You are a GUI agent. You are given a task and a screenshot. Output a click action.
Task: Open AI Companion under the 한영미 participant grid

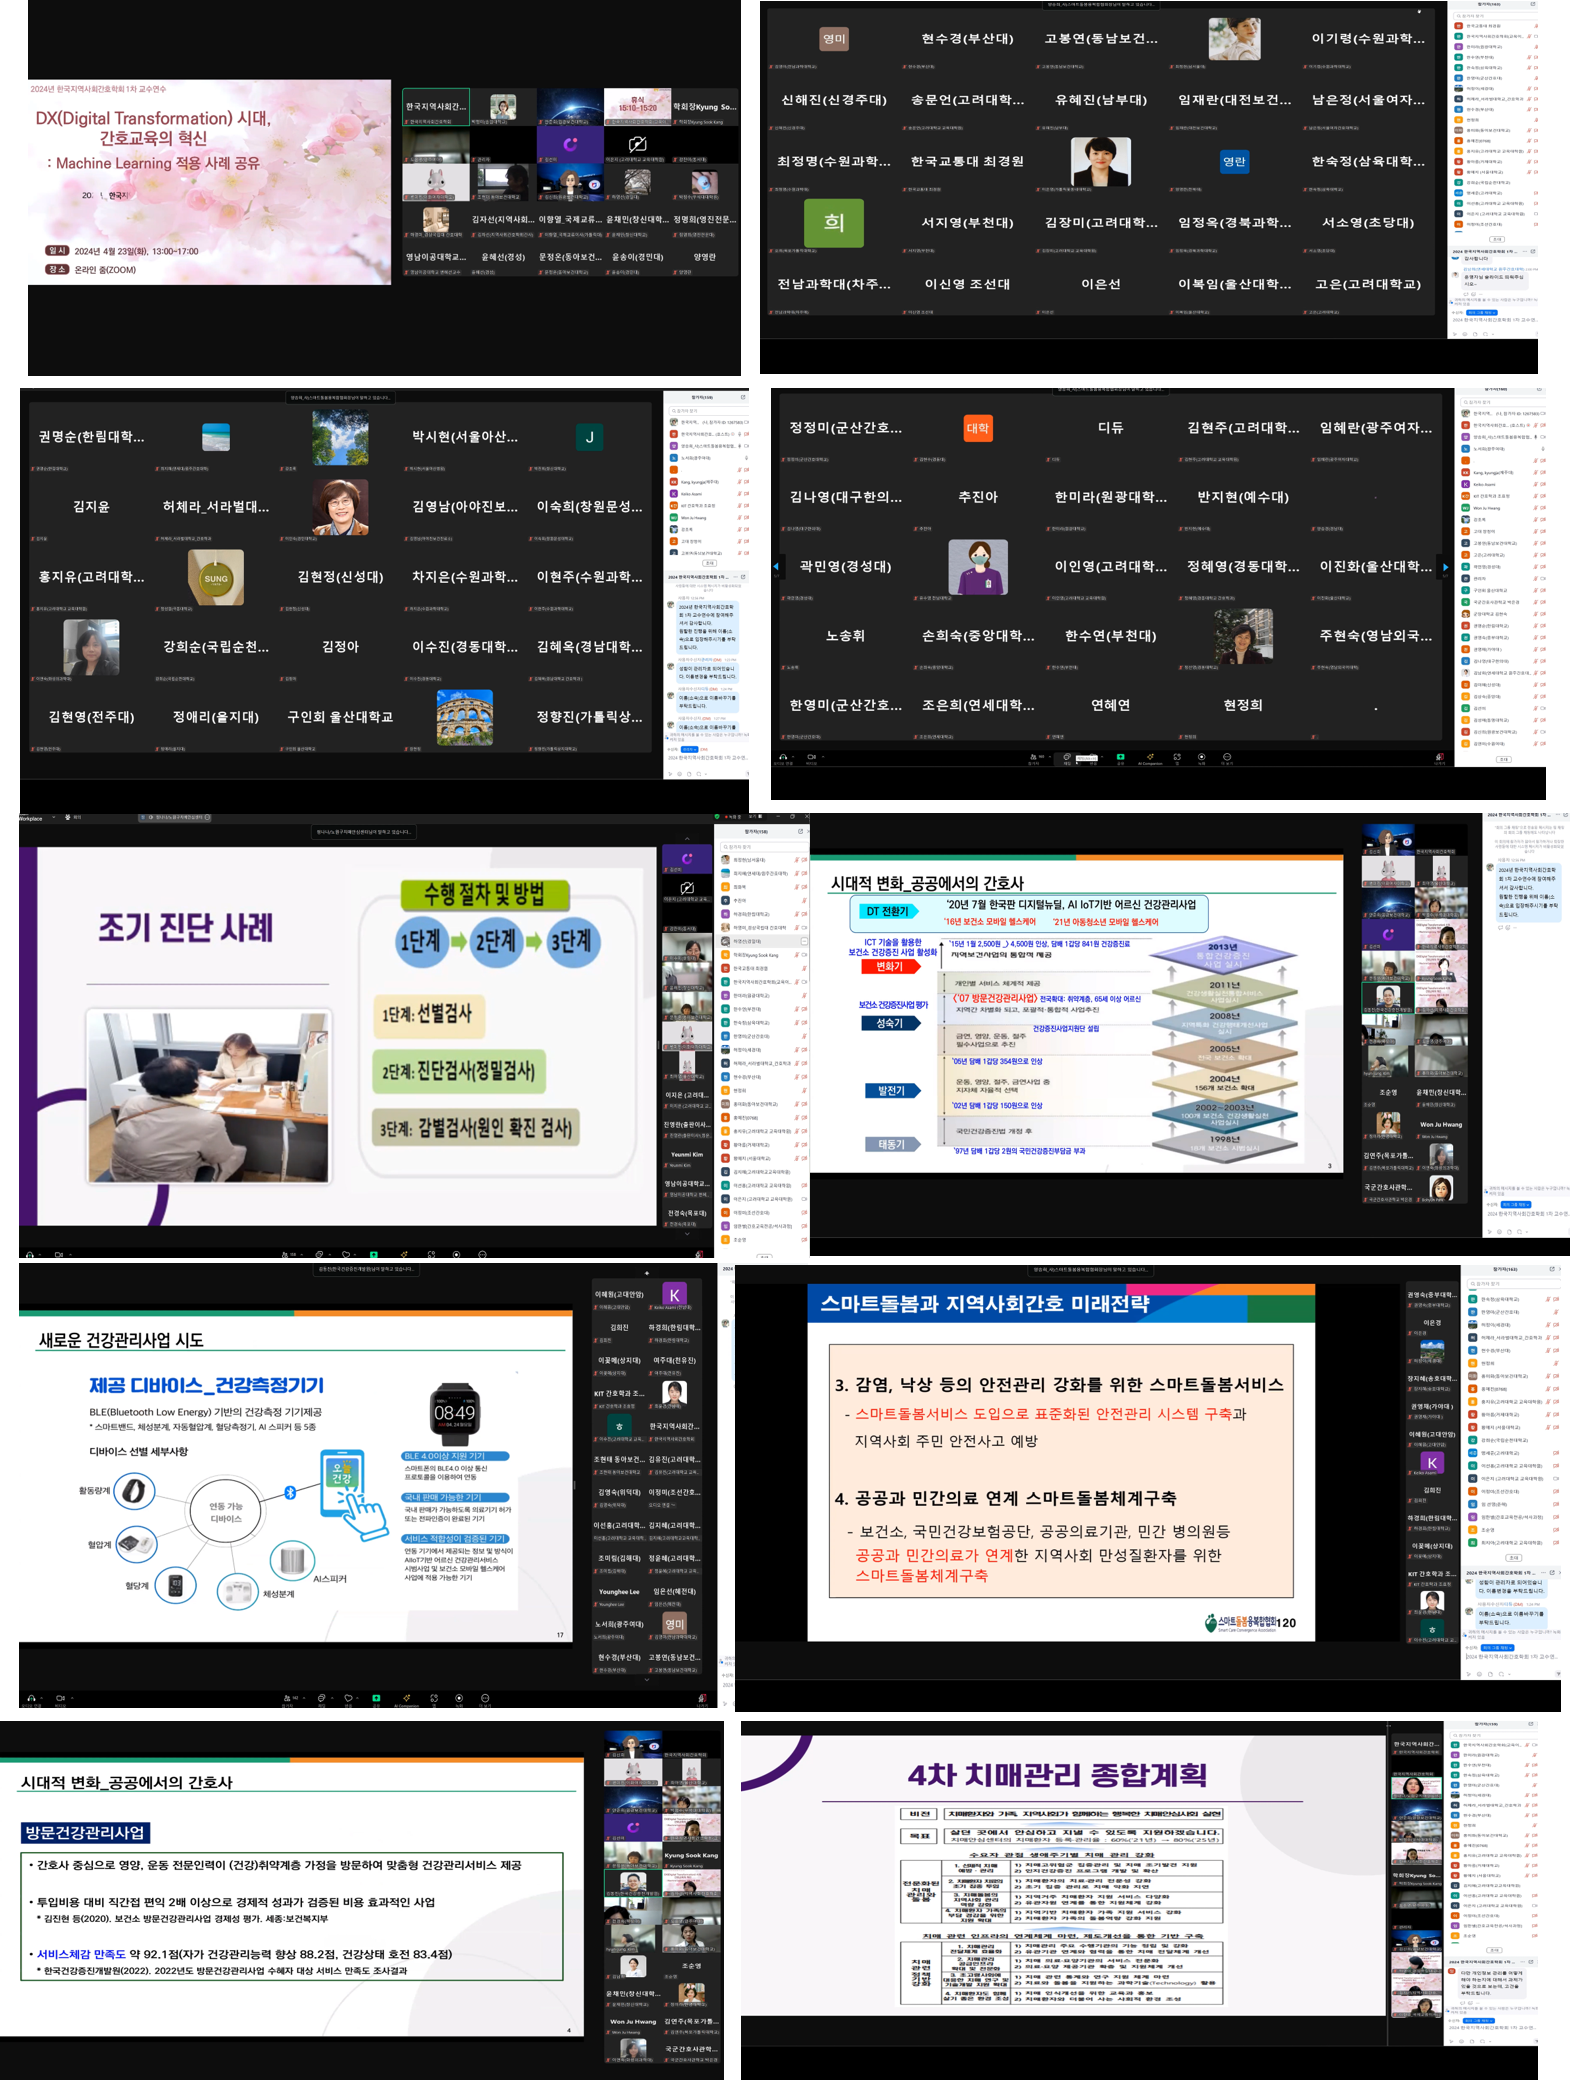point(1150,757)
